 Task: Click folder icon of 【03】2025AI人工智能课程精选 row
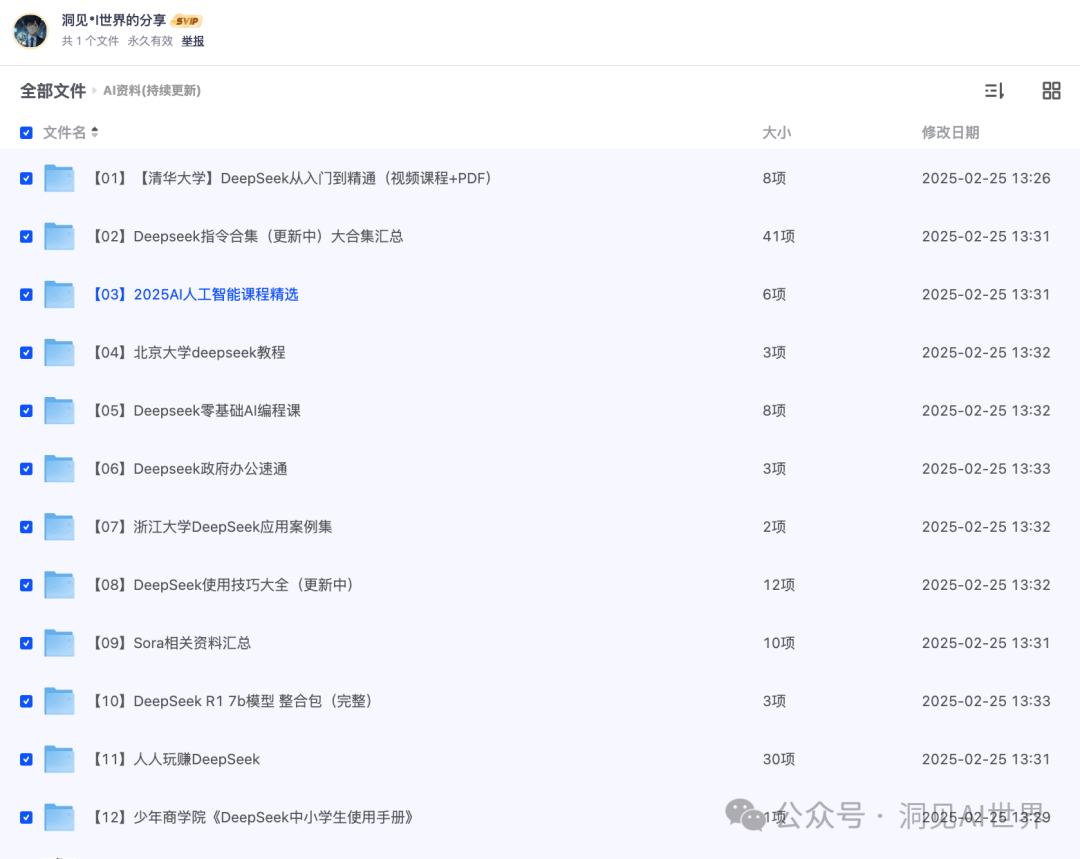pos(59,294)
